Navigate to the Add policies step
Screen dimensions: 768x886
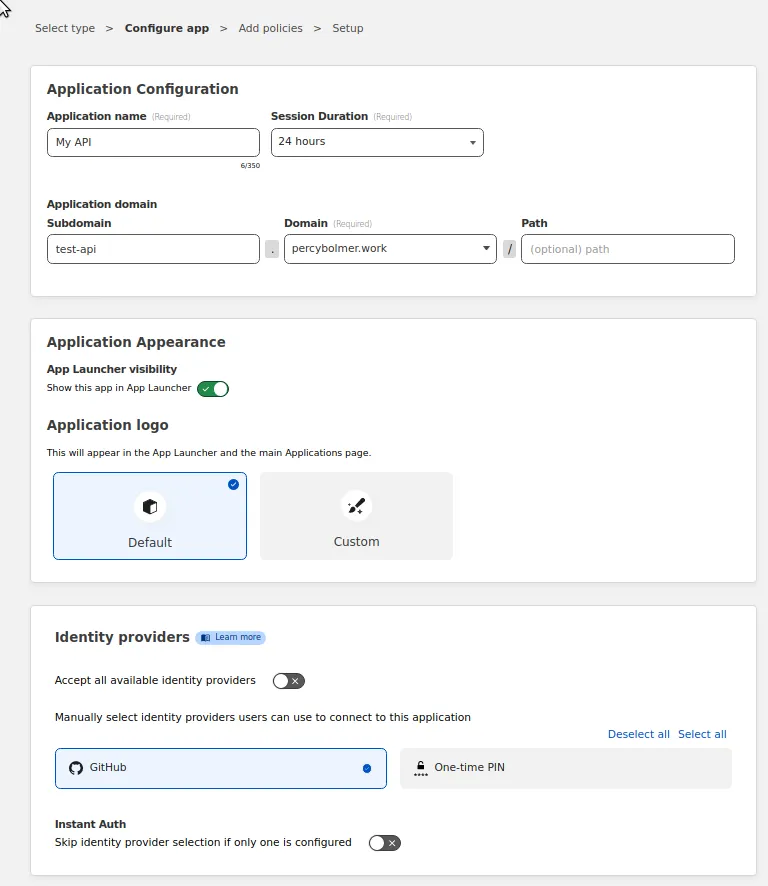click(x=270, y=28)
